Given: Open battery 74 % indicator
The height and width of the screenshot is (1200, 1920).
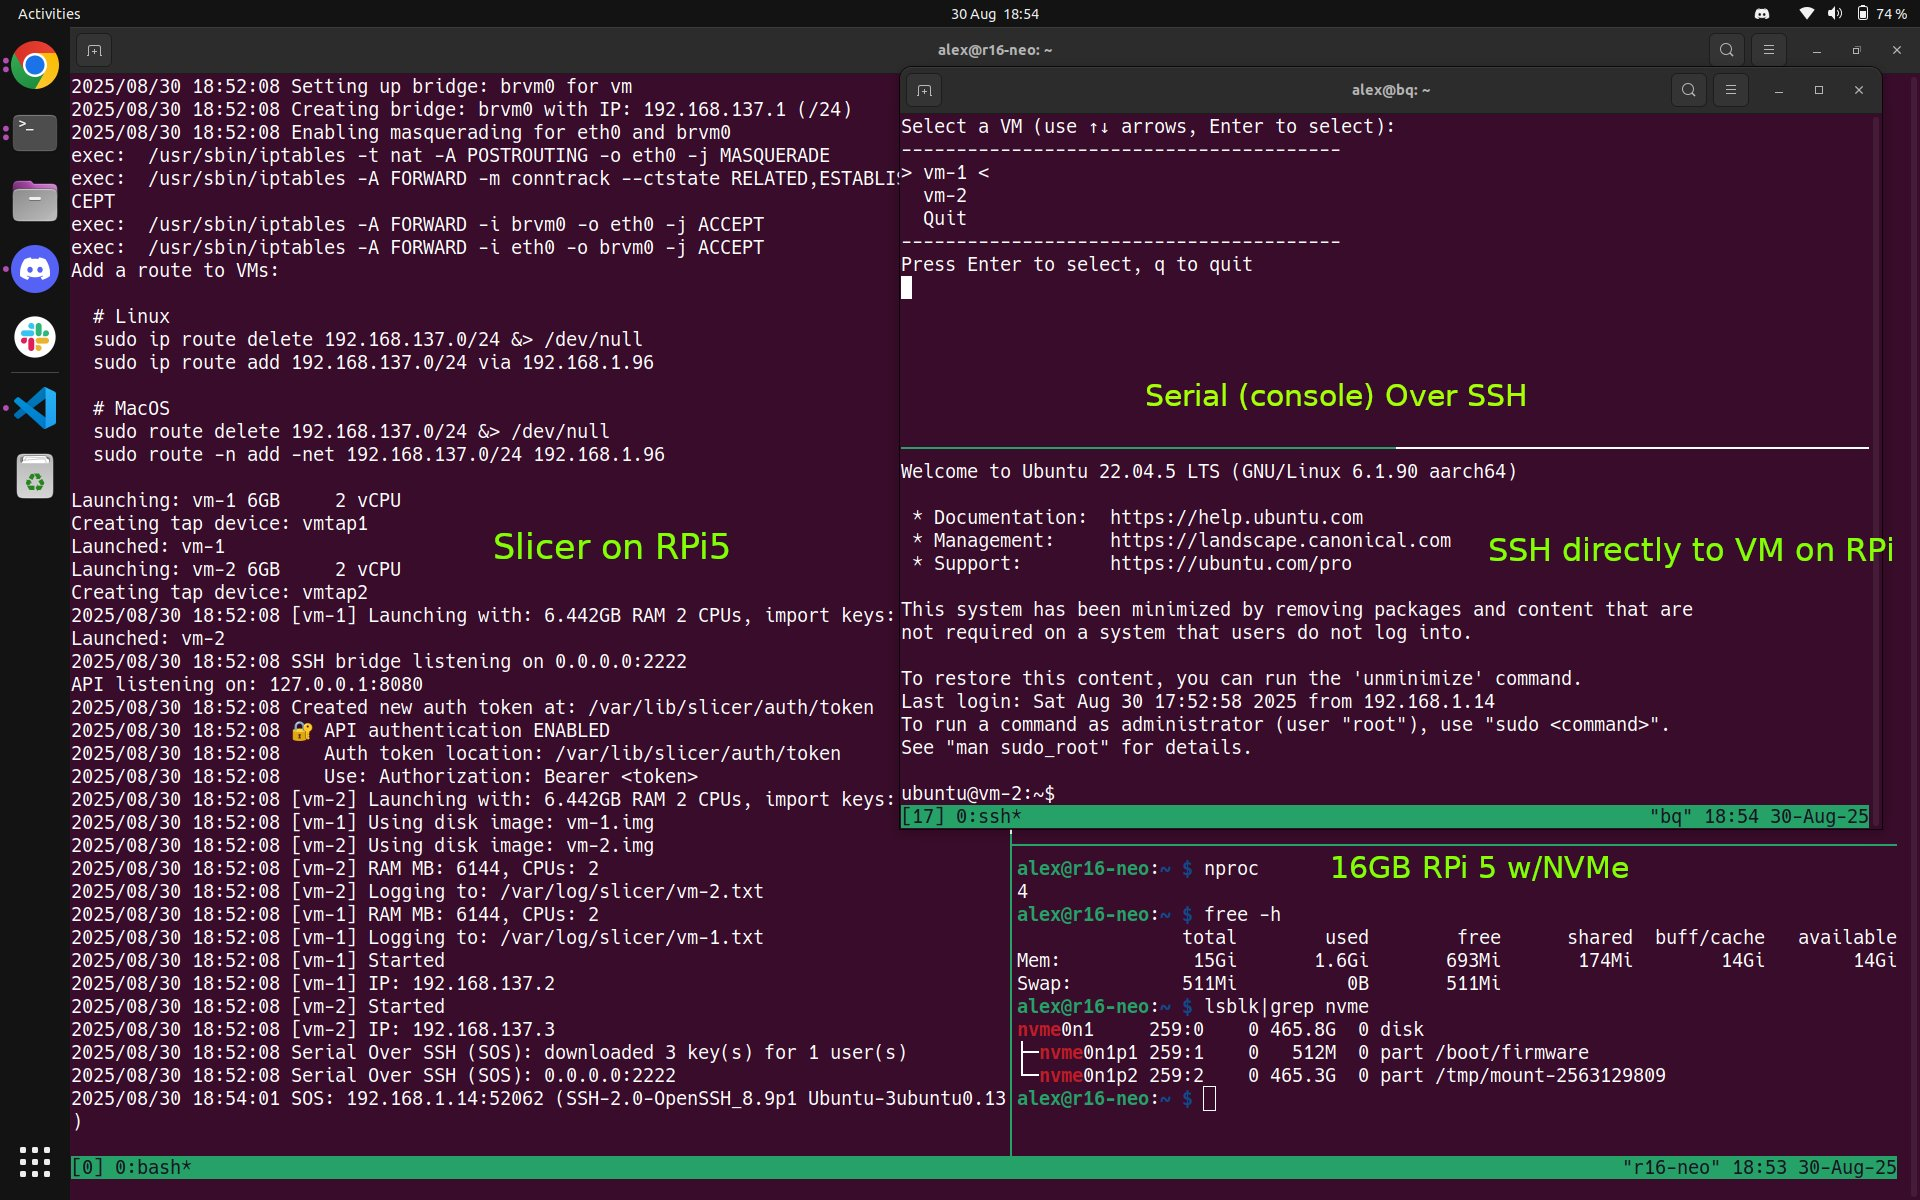Looking at the screenshot, I should coord(1881,14).
